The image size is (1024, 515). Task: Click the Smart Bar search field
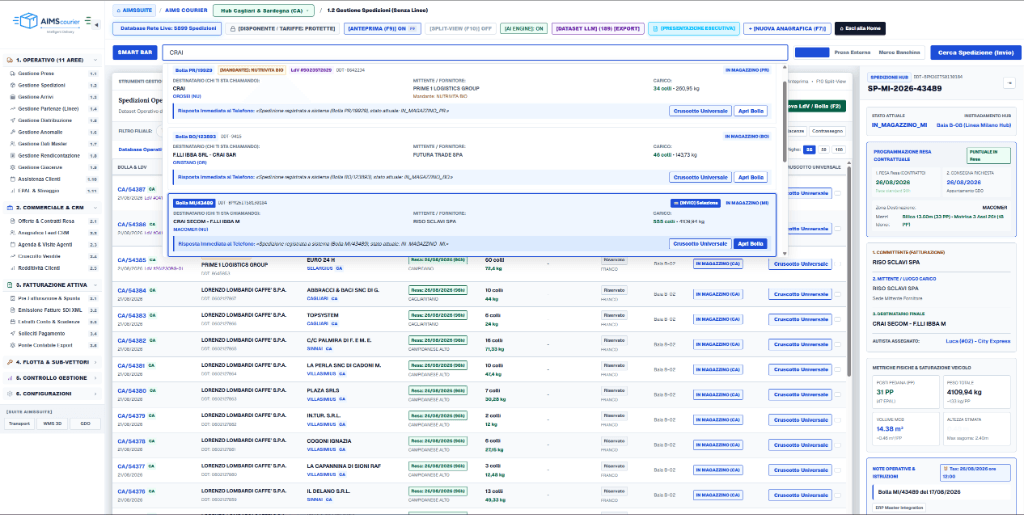click(475, 52)
